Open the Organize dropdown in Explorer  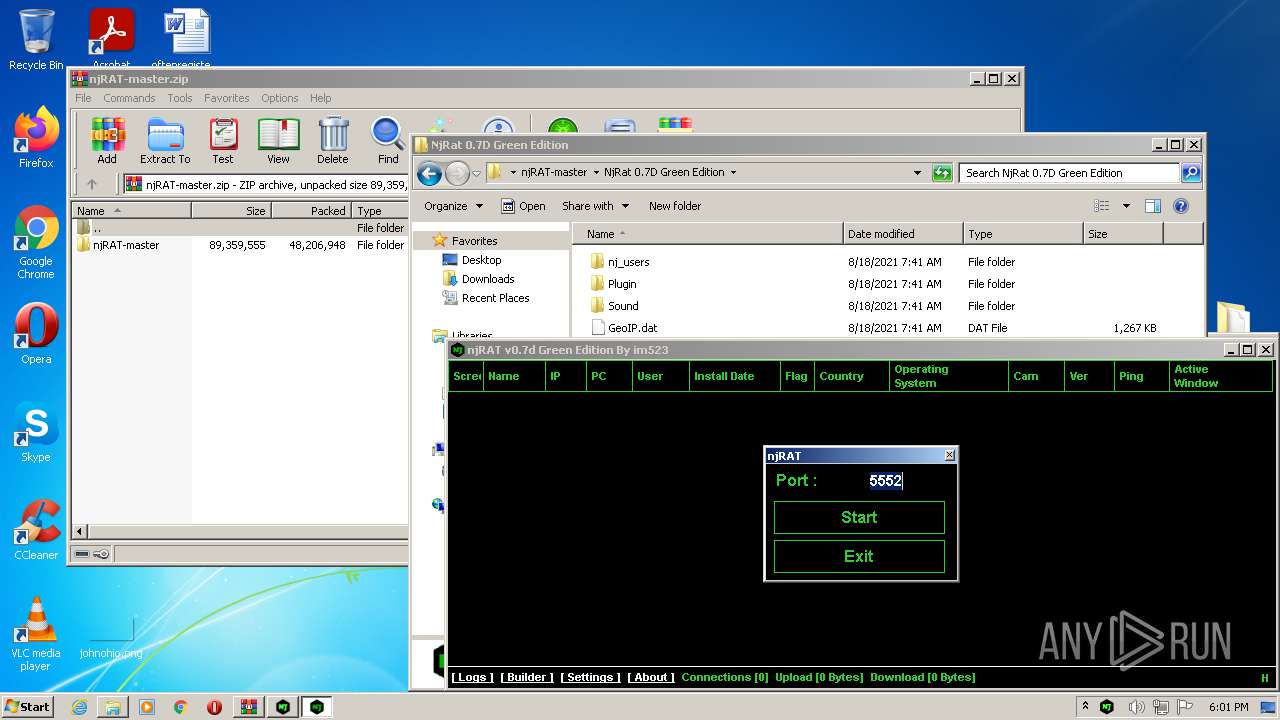point(453,206)
